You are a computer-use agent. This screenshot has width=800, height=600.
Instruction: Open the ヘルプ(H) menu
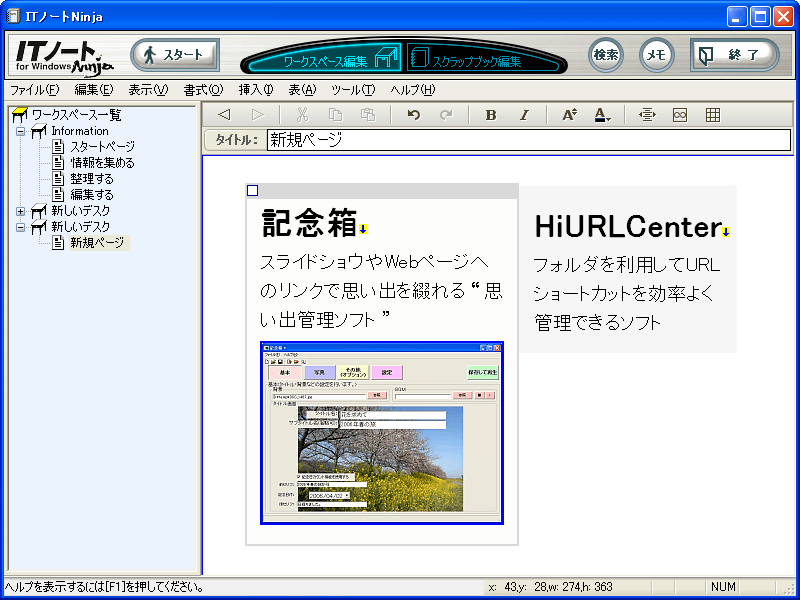pyautogui.click(x=412, y=90)
